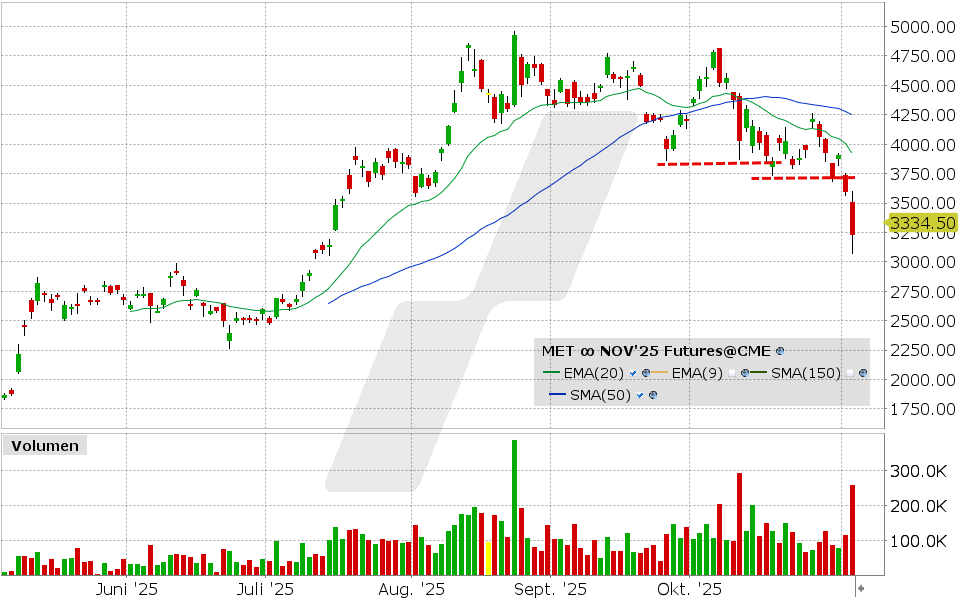Click the yellow volume bar
The image size is (960, 600).
pyautogui.click(x=487, y=555)
